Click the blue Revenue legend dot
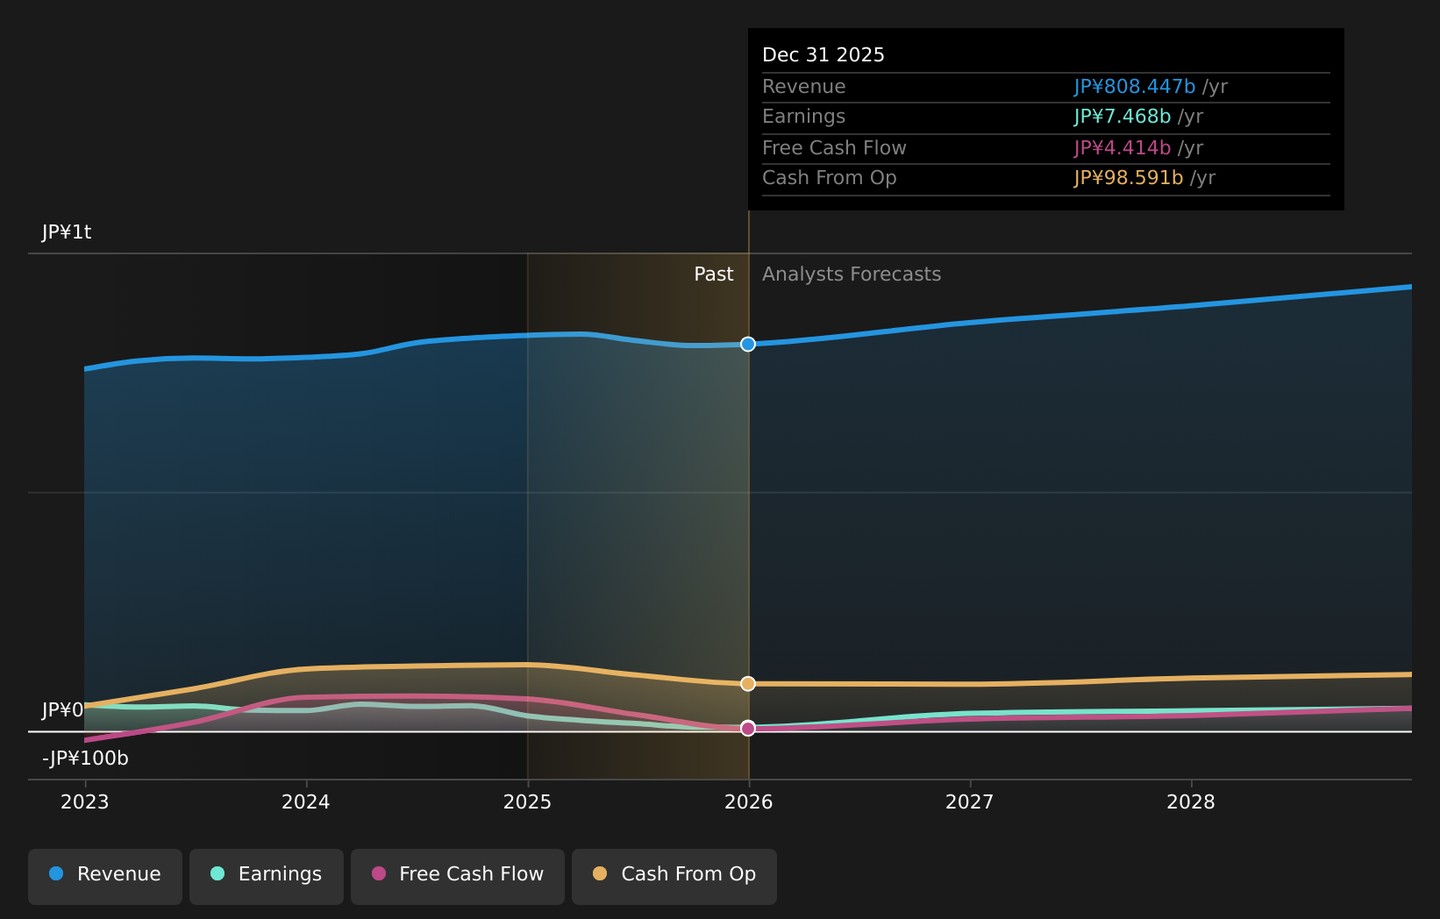 56,874
